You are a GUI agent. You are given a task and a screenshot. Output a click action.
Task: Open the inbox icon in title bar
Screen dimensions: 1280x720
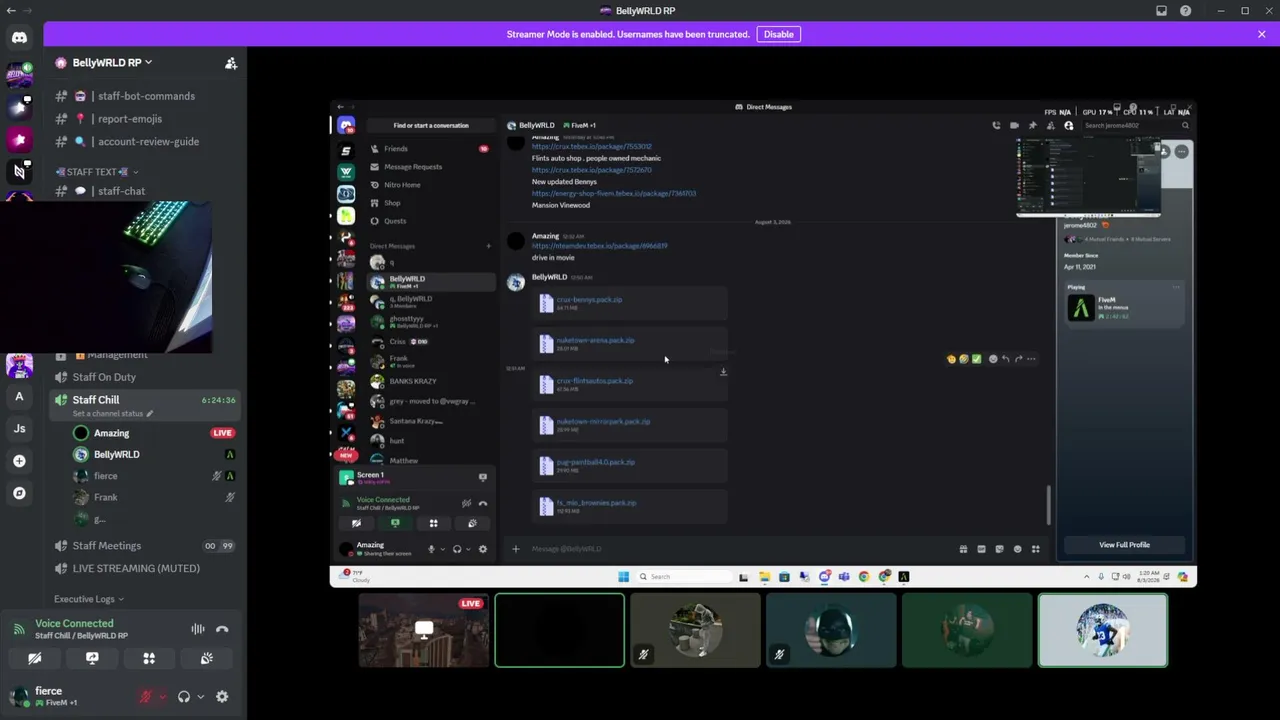point(1161,11)
